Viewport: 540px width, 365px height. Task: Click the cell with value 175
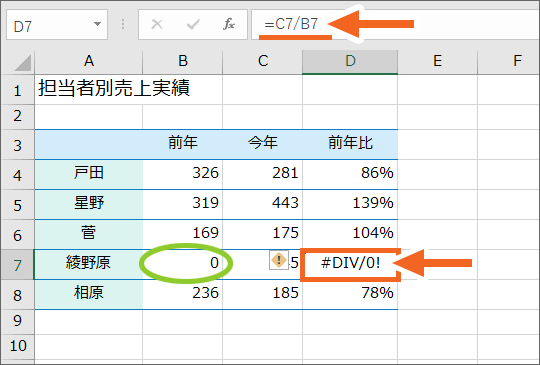[262, 234]
